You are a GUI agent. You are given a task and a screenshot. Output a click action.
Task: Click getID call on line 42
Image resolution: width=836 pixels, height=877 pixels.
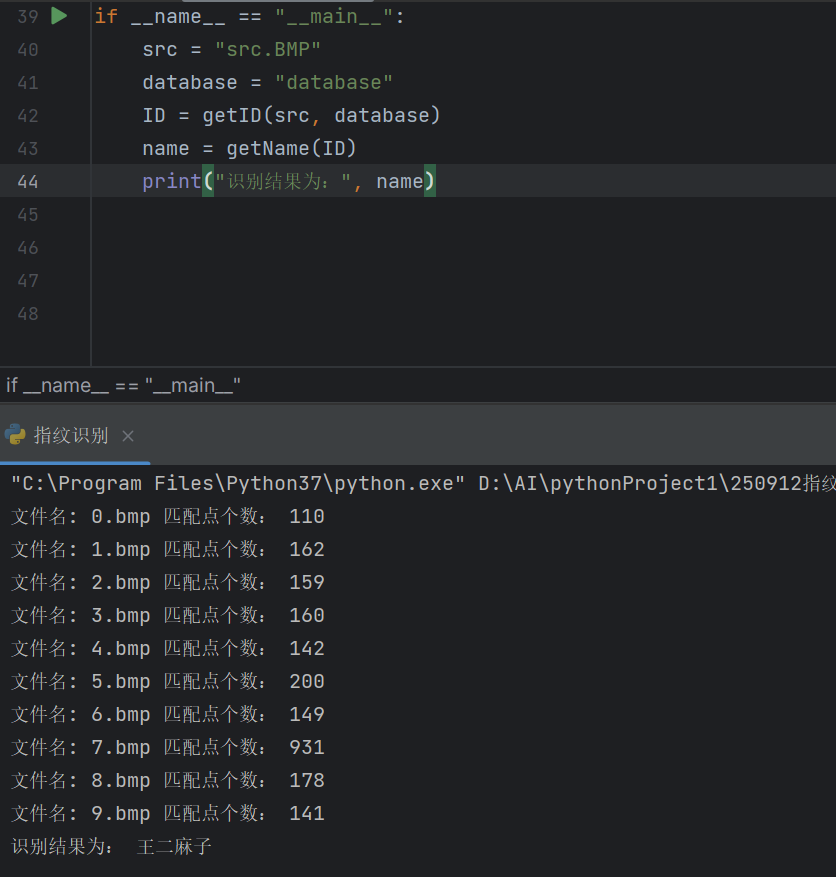(x=321, y=115)
